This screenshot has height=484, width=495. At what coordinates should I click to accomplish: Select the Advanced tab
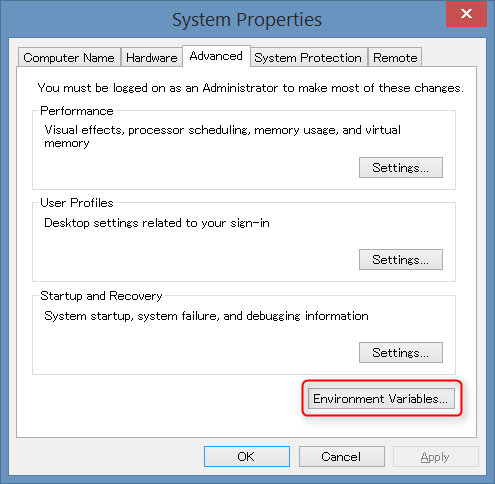point(216,56)
